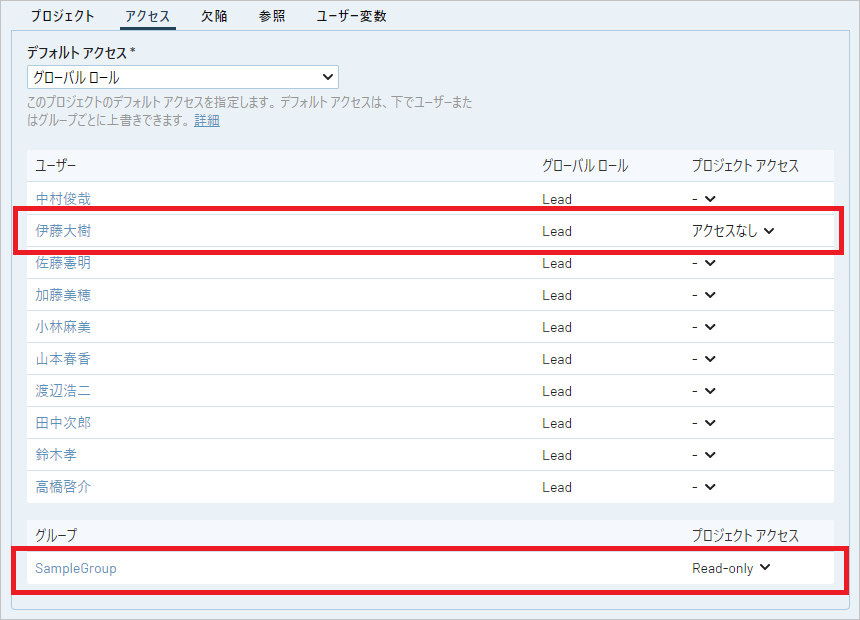Change 伊藤大樹's アクセスなし access dropdown
The image size is (860, 620).
point(733,231)
